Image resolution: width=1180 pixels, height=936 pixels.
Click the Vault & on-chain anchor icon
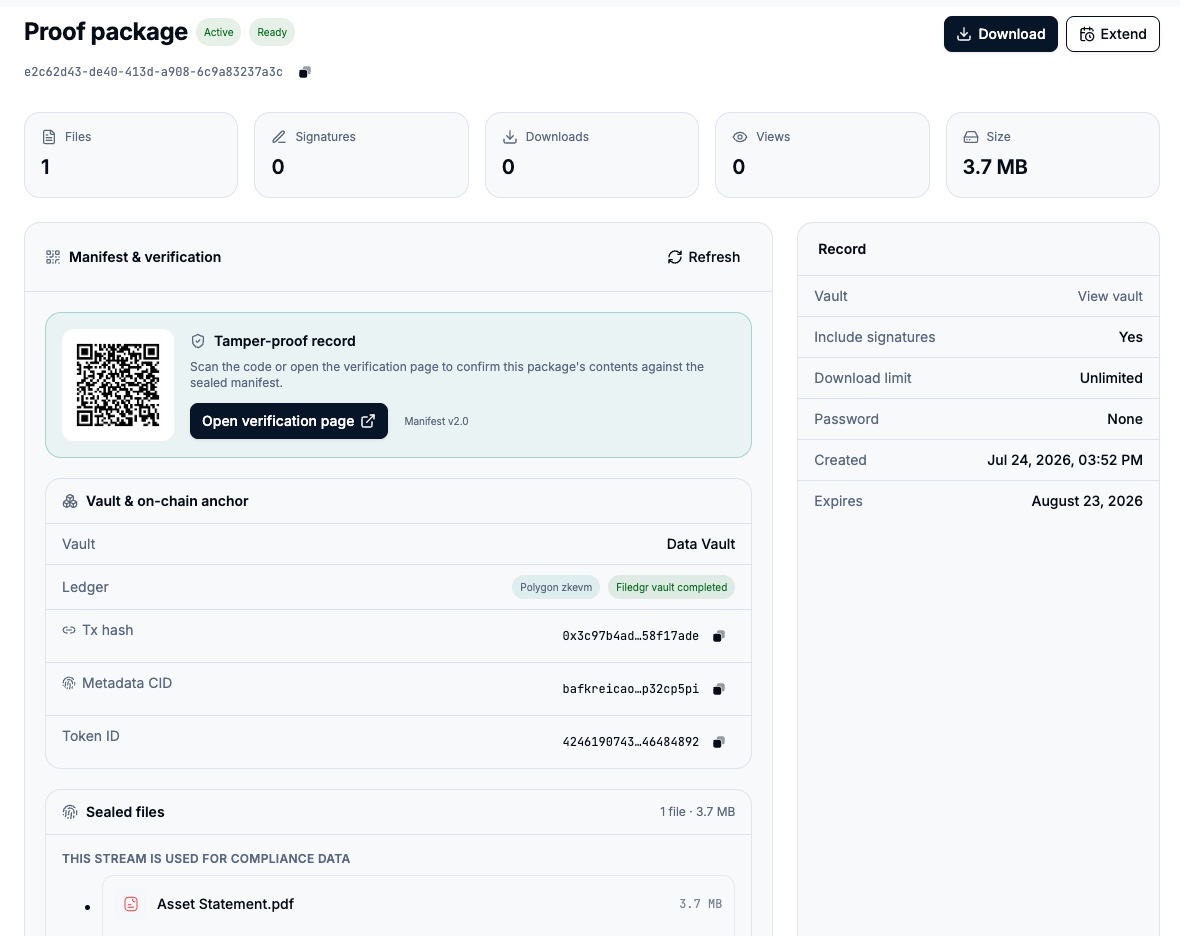pos(70,501)
